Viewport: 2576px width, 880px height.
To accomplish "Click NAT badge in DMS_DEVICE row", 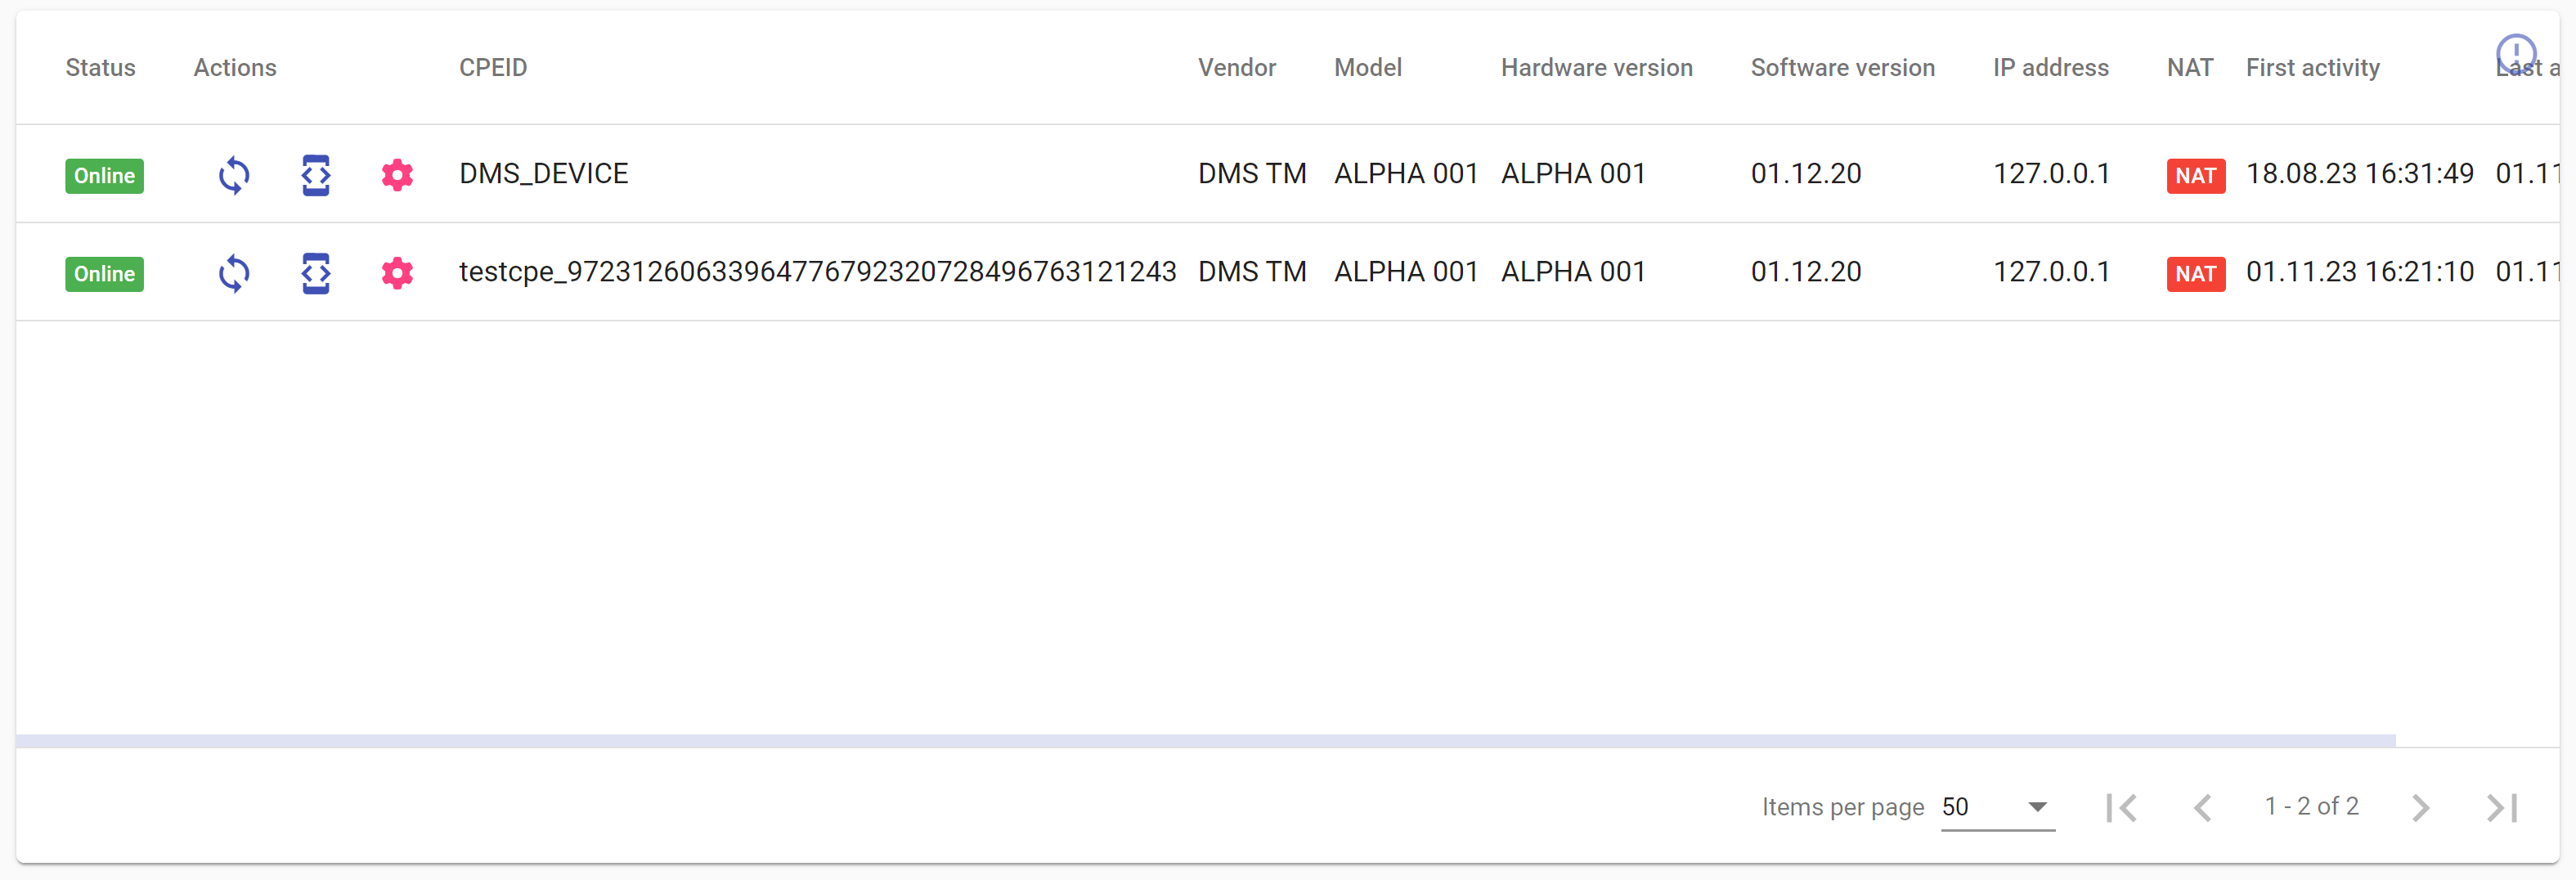I will pos(2195,176).
